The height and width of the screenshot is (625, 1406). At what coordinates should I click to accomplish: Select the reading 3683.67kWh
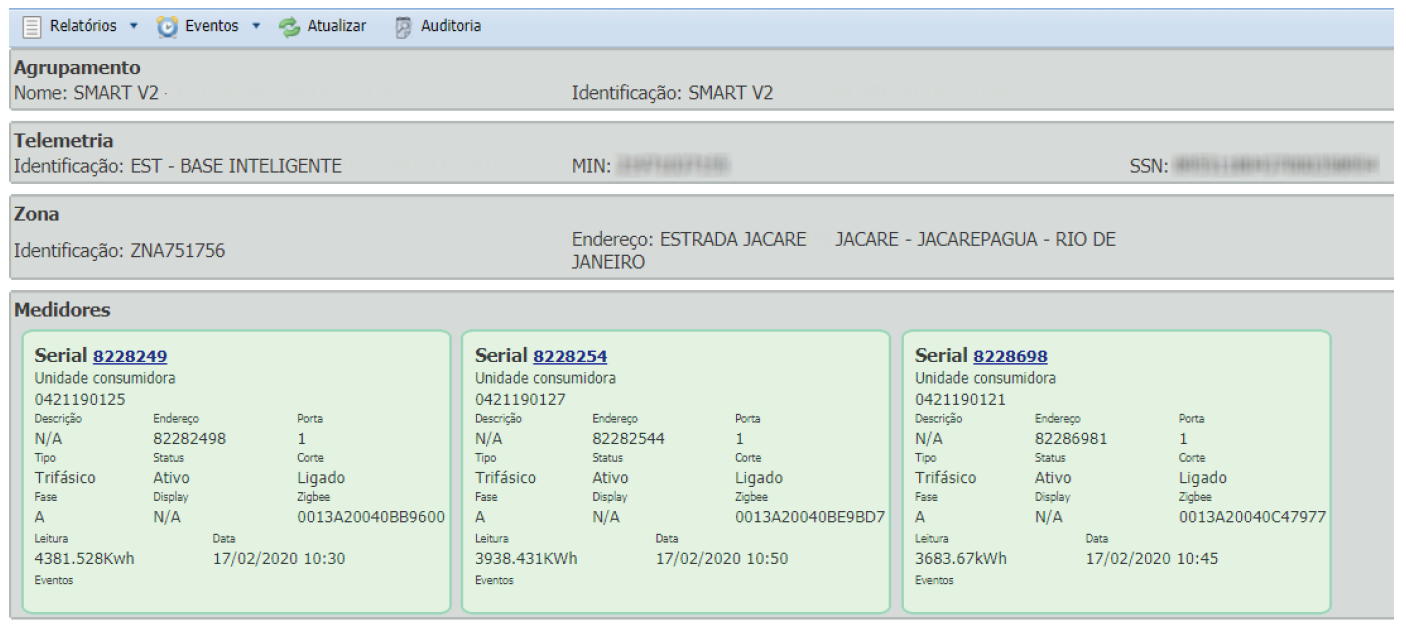click(961, 559)
